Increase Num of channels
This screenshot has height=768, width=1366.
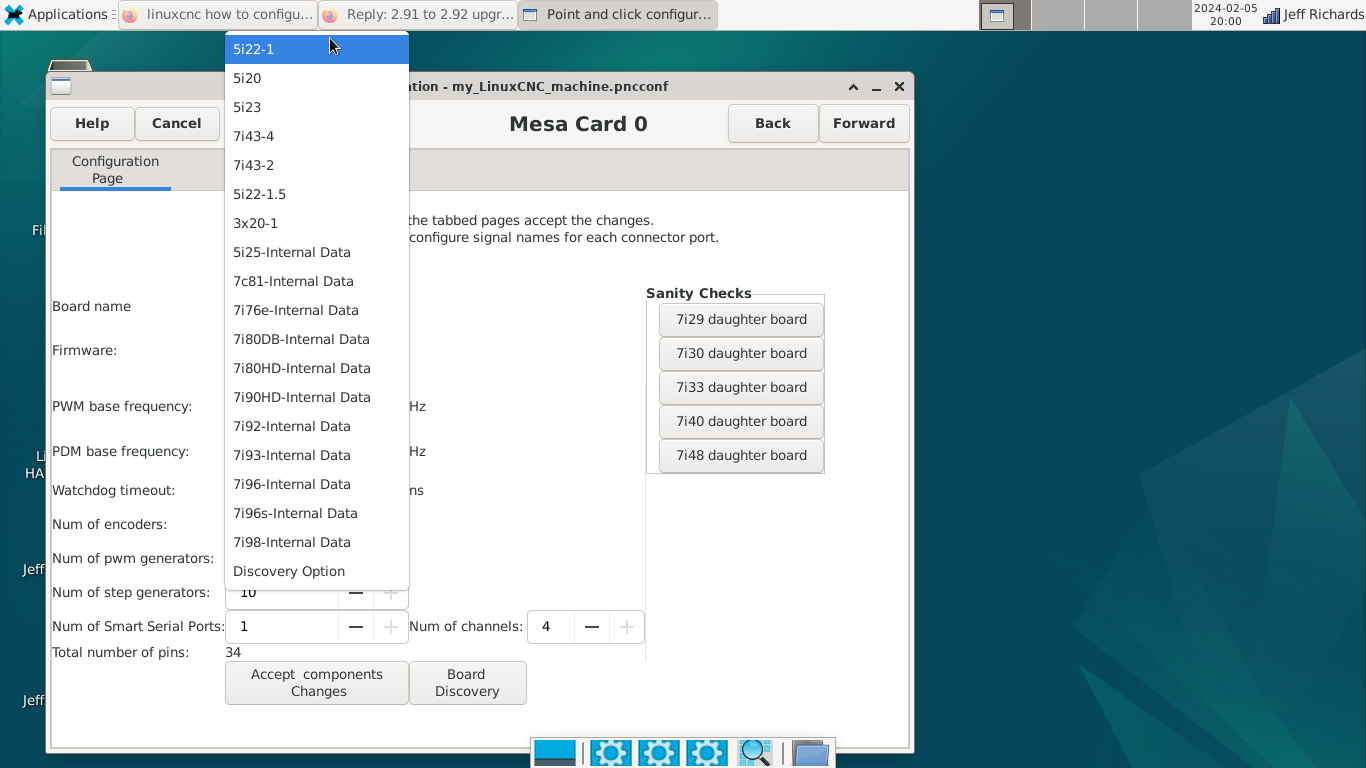(627, 627)
